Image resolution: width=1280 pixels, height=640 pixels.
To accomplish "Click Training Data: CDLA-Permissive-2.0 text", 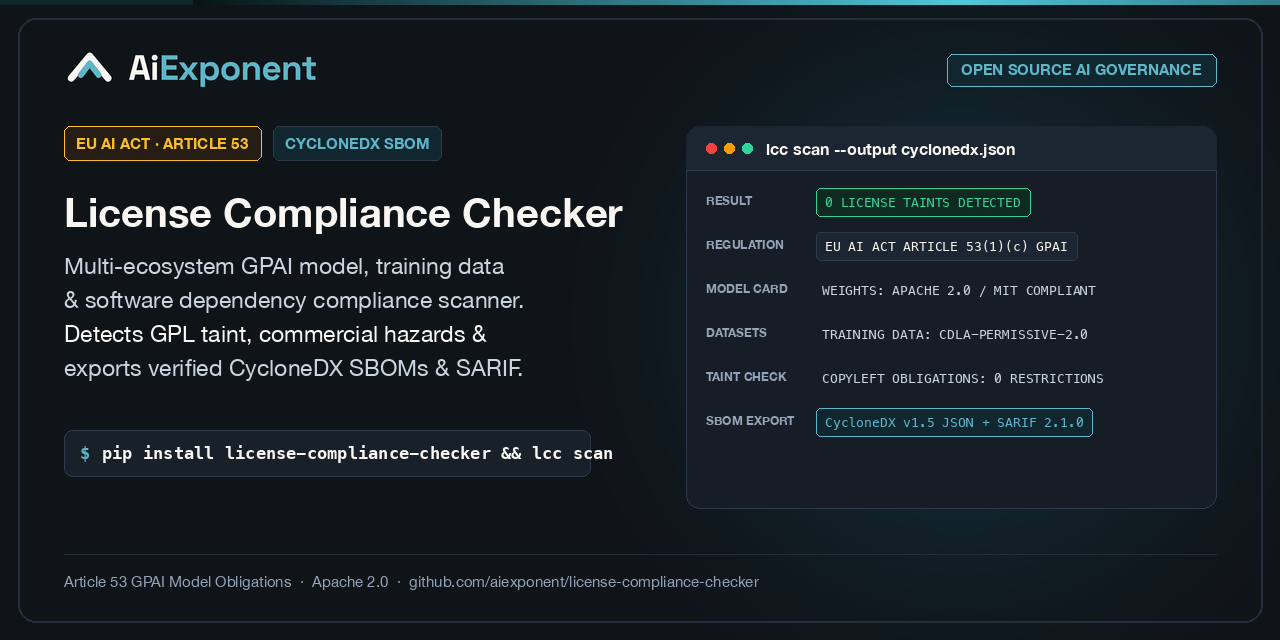I will [955, 334].
